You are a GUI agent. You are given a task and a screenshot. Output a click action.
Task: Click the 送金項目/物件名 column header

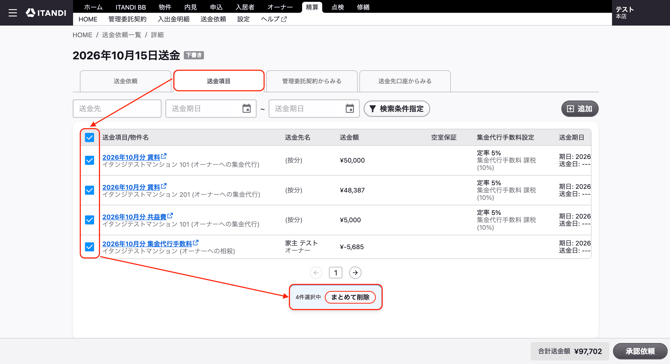[126, 138]
